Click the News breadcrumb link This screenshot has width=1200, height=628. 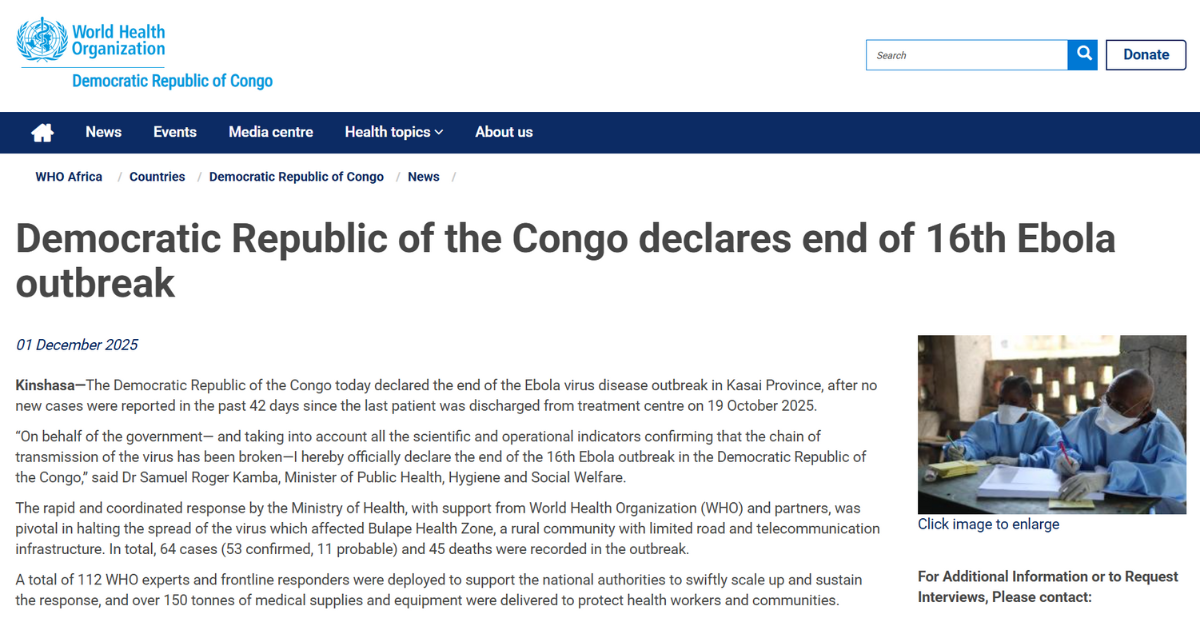click(x=423, y=177)
